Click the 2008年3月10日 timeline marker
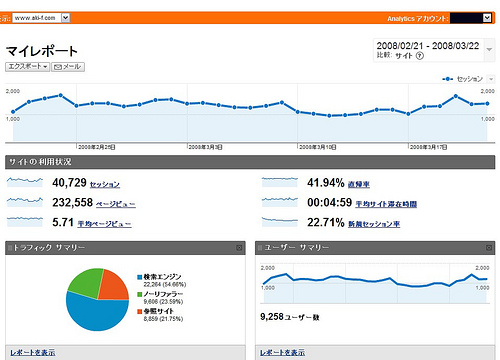This screenshot has height=360, width=500. click(318, 147)
